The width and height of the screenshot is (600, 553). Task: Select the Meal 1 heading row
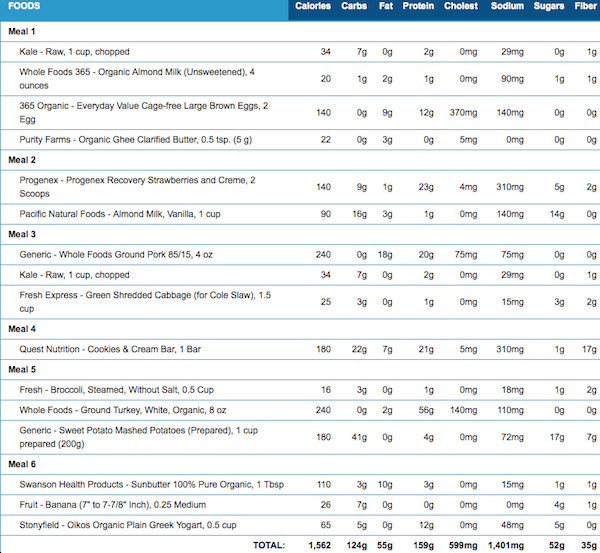pos(300,31)
